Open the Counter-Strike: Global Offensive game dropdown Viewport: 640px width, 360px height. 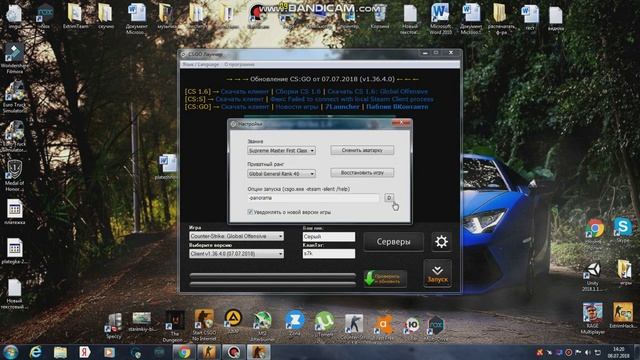click(236, 236)
